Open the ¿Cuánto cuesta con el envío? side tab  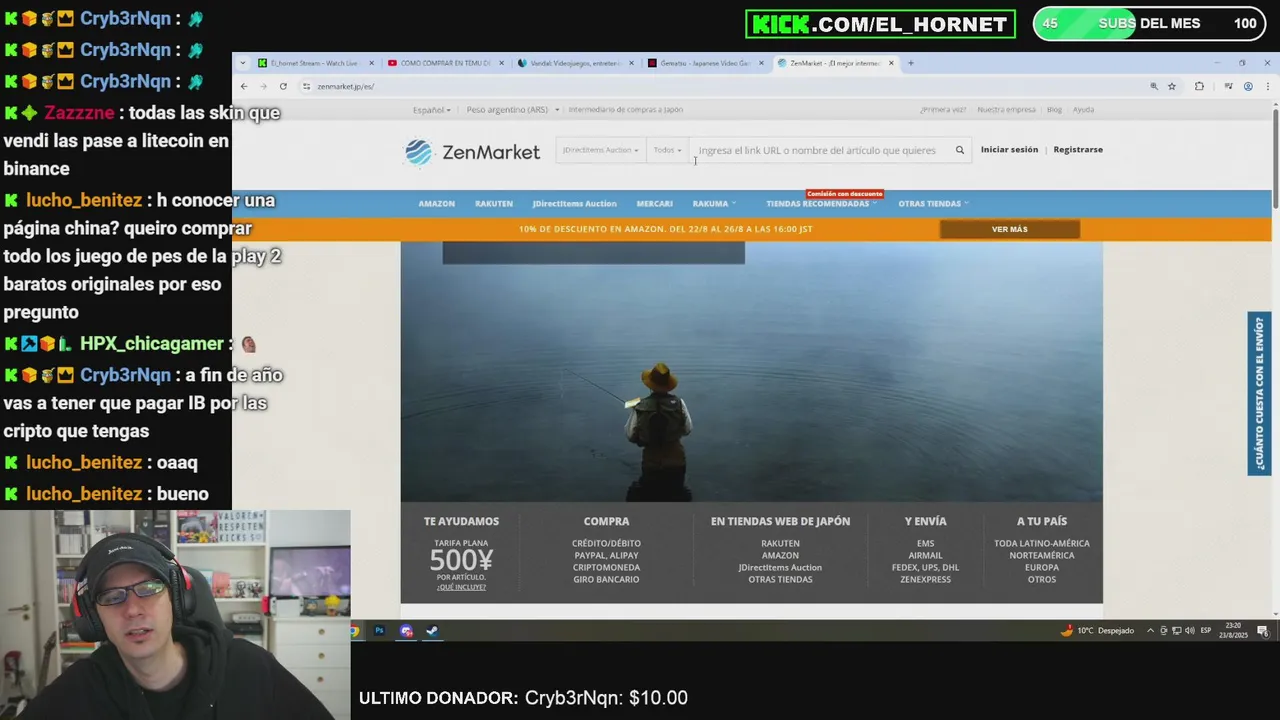point(1259,394)
